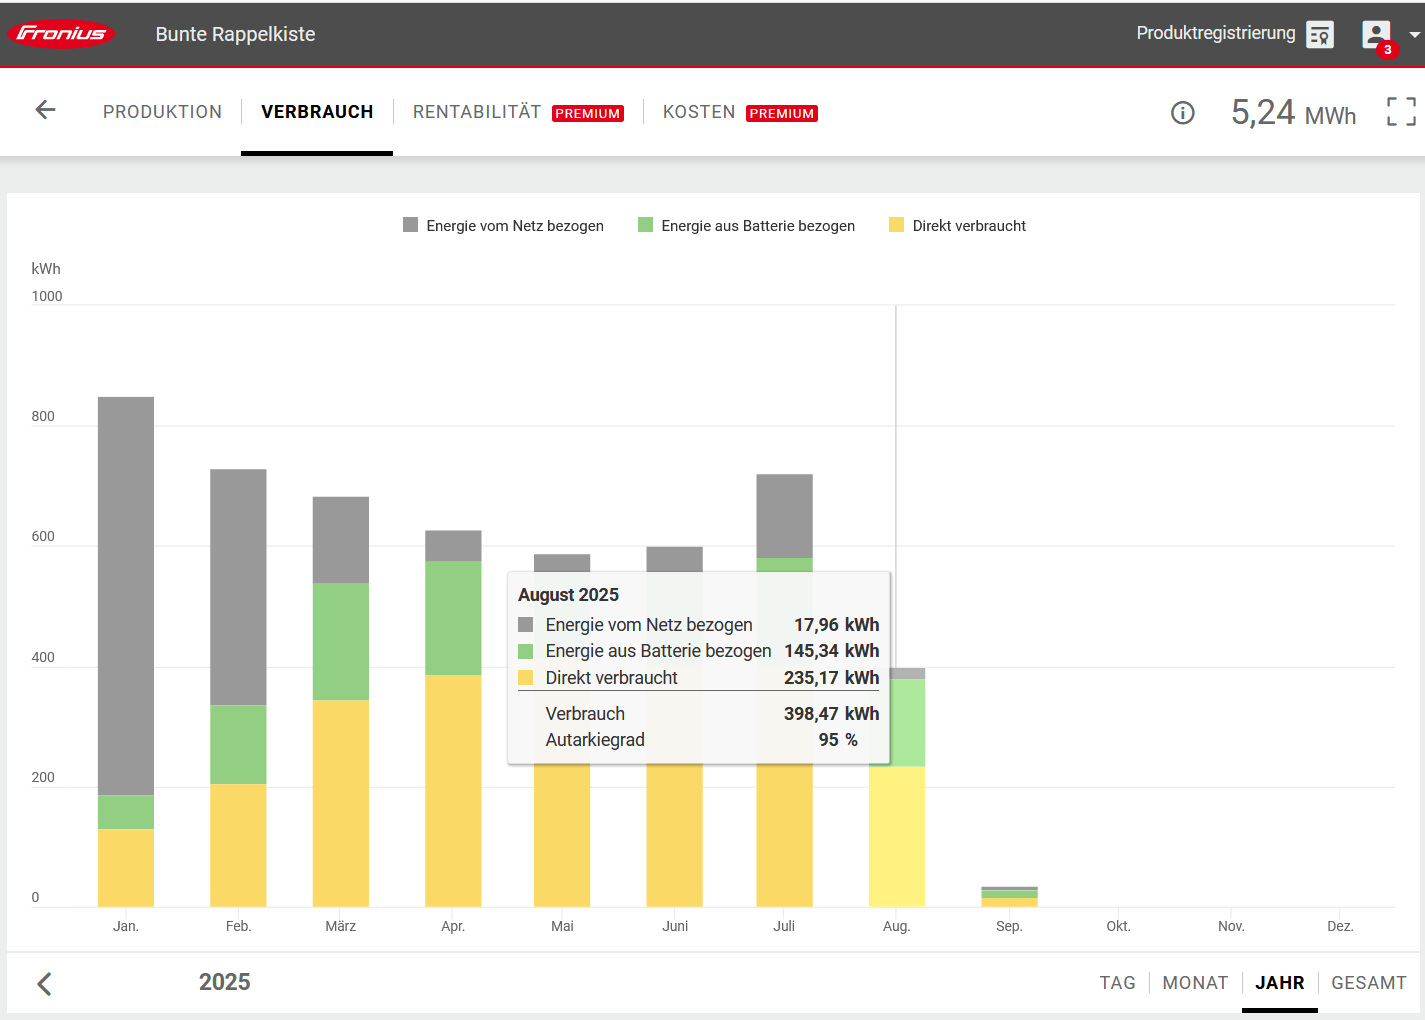Switch to the PRODUKTION tab
Screen dimensions: 1425x1020
tap(162, 112)
